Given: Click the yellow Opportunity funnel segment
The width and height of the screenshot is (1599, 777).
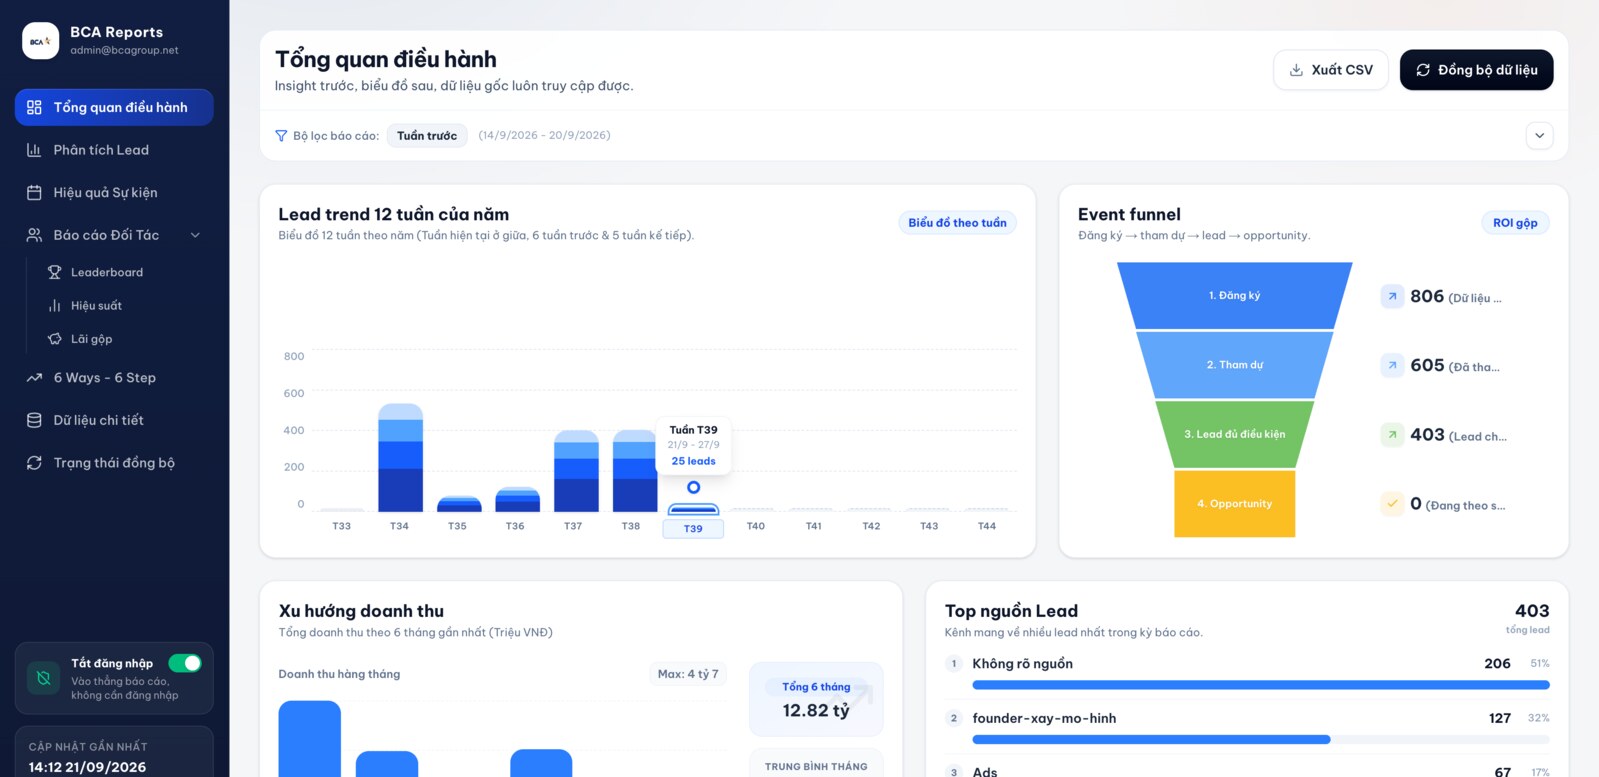Looking at the screenshot, I should (x=1235, y=504).
